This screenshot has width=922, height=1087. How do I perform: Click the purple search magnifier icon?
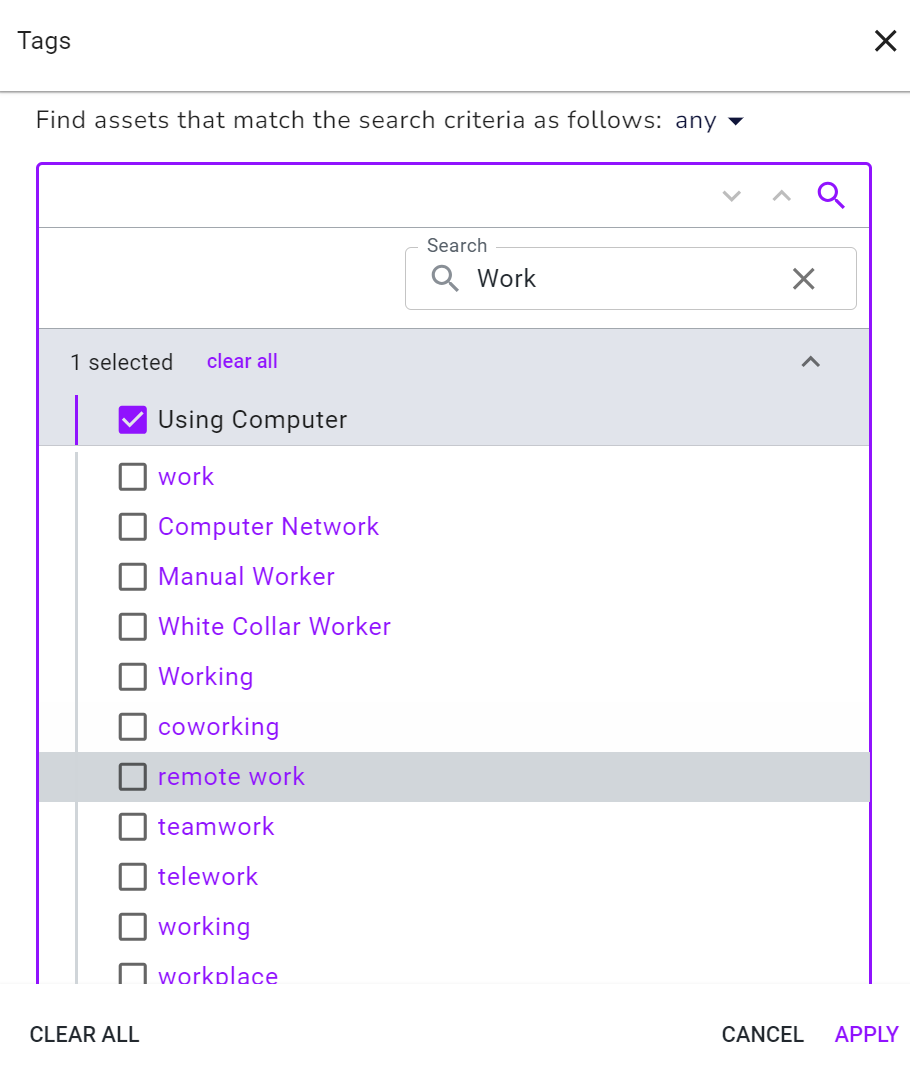click(830, 195)
